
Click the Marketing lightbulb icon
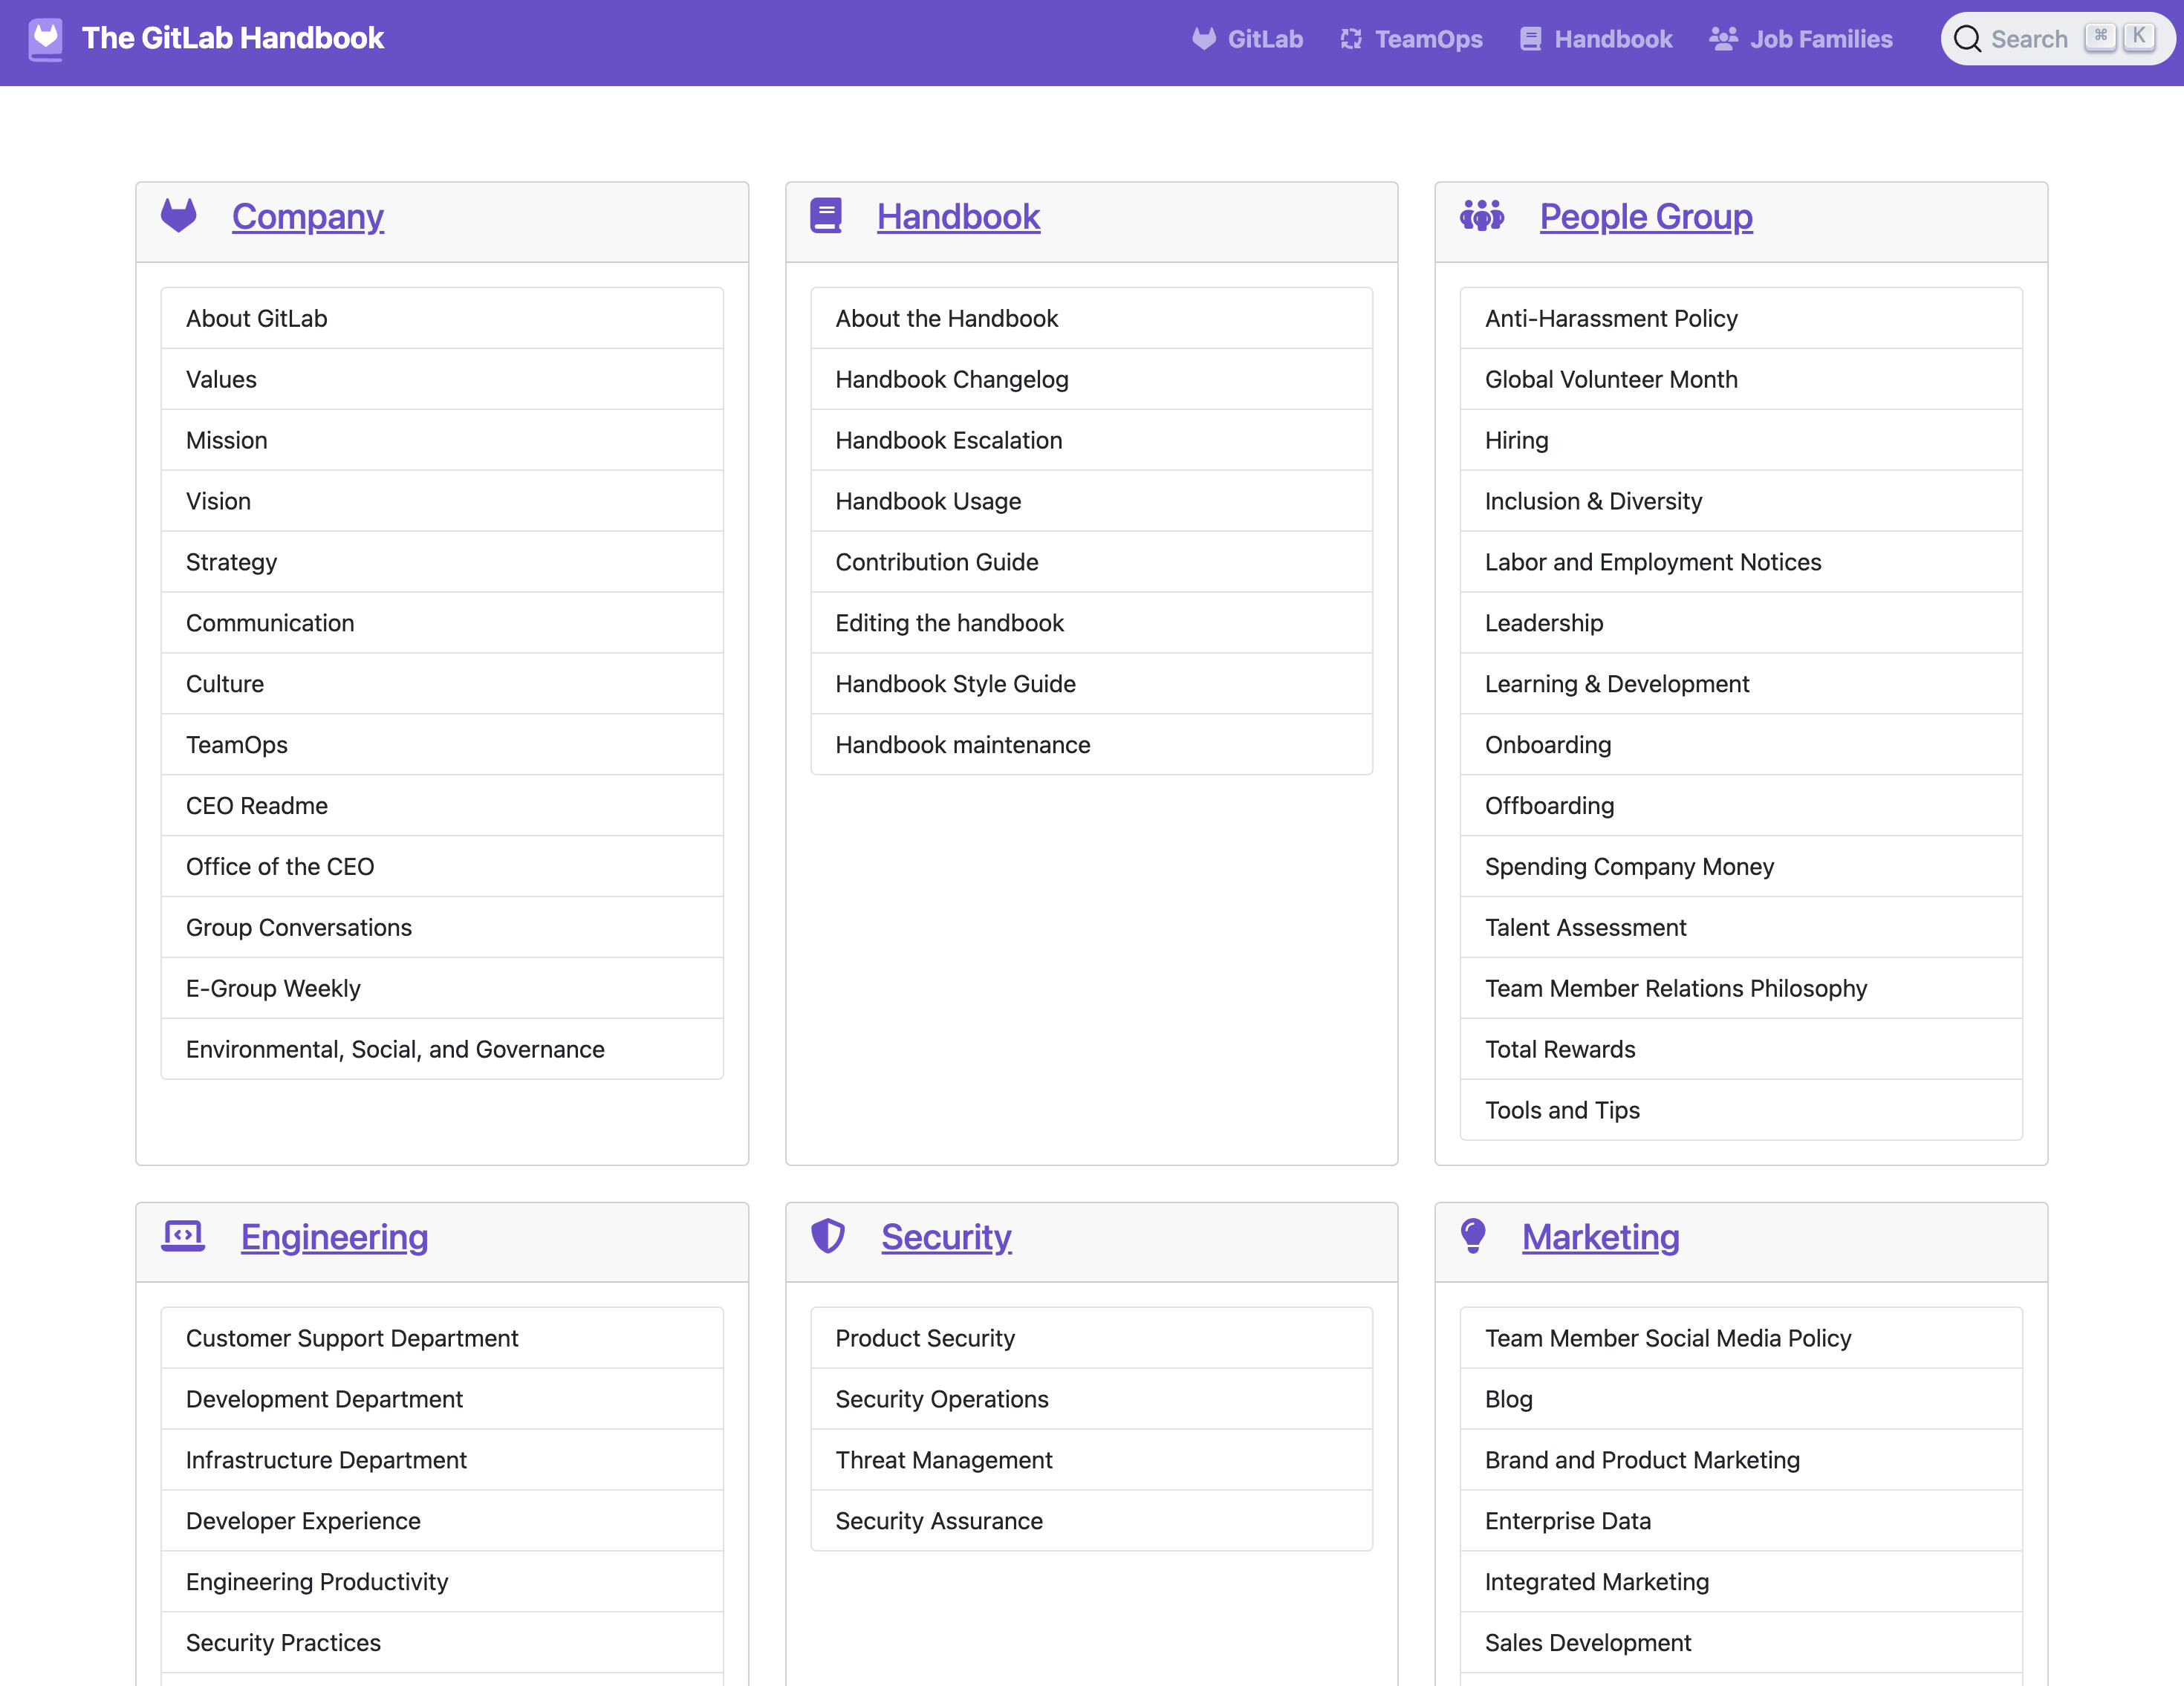(1473, 1236)
